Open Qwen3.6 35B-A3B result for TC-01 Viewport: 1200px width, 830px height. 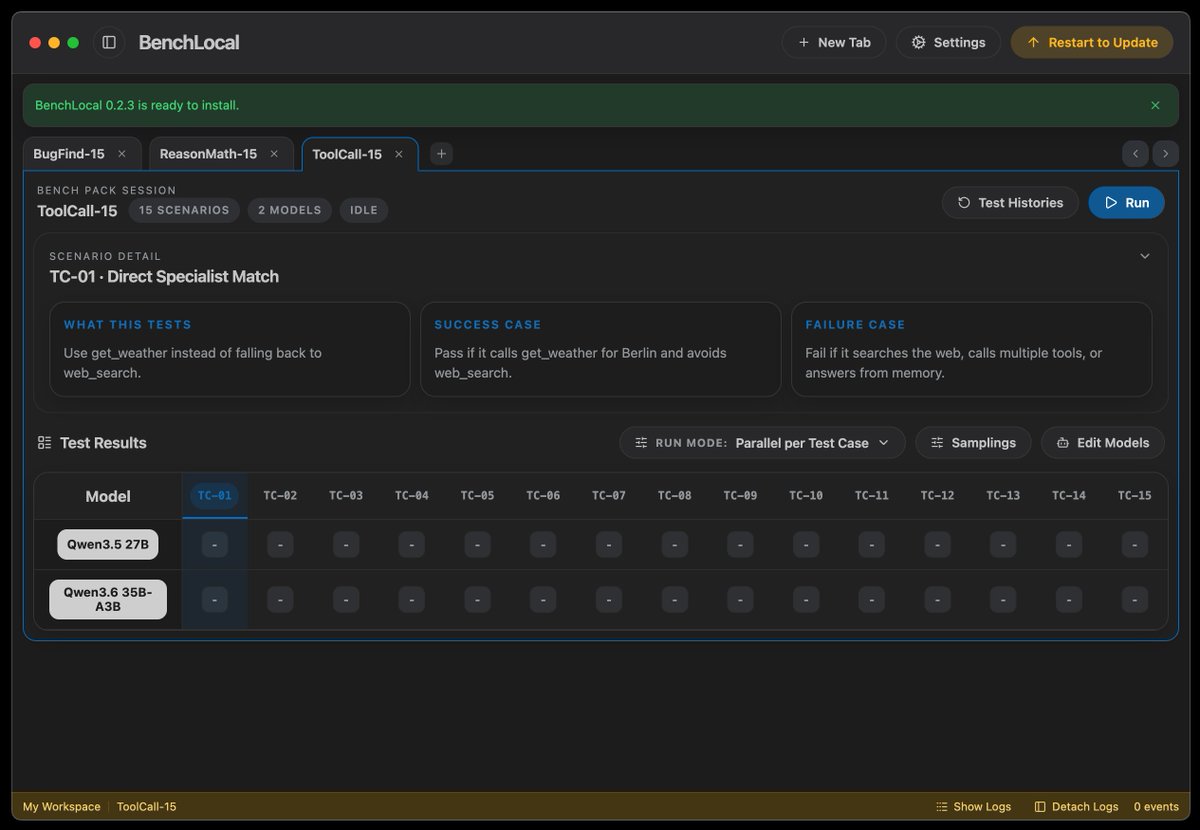(x=214, y=599)
